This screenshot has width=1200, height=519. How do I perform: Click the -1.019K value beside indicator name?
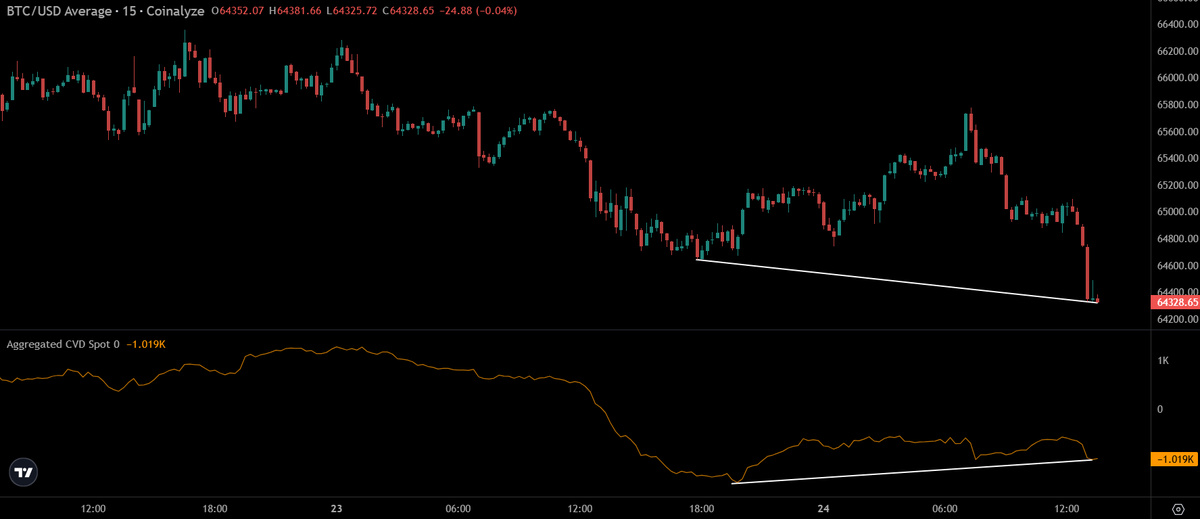pos(144,344)
